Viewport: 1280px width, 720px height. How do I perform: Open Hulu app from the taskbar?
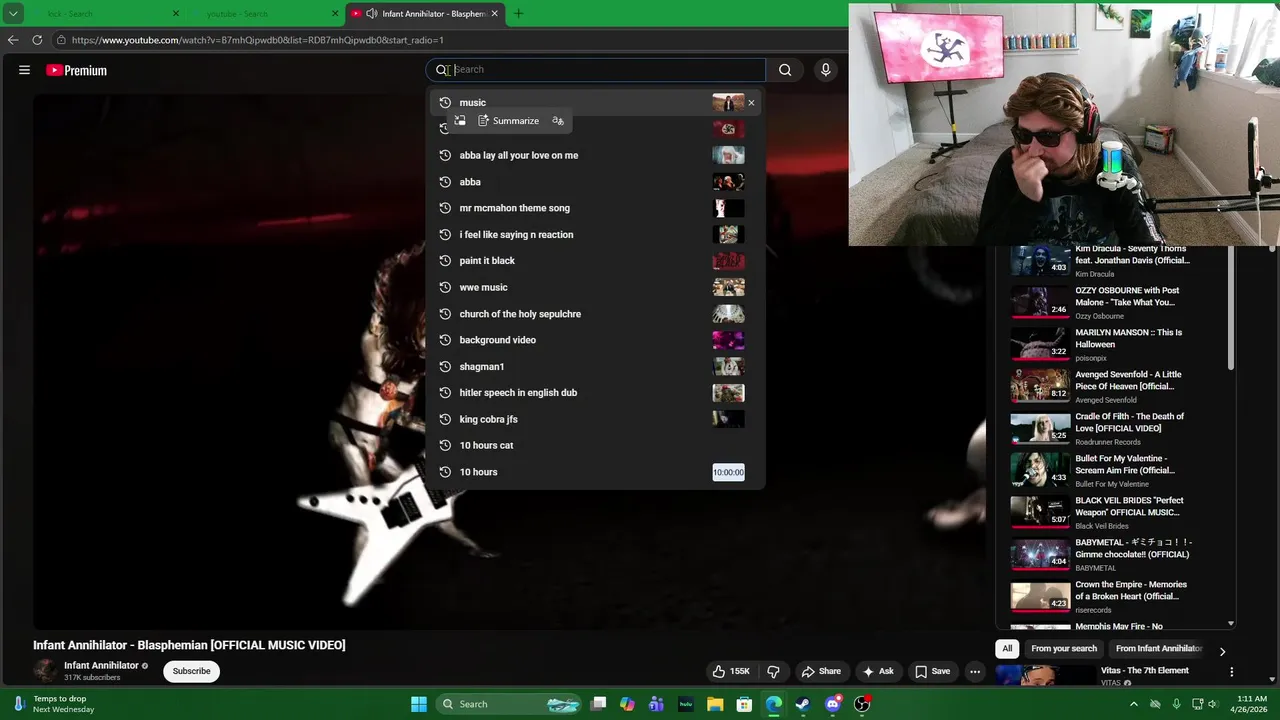686,704
